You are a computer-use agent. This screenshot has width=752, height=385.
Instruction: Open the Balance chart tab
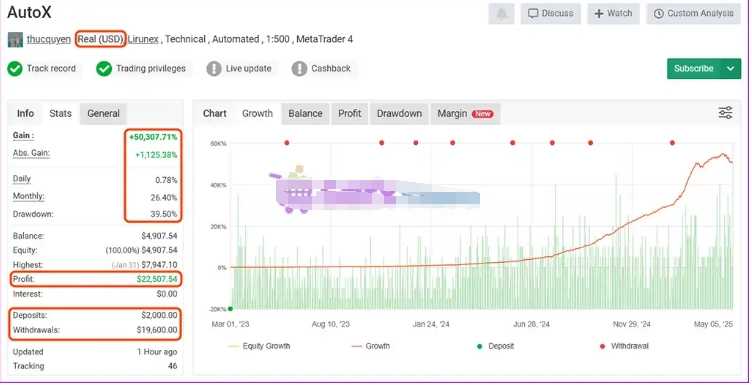[305, 114]
